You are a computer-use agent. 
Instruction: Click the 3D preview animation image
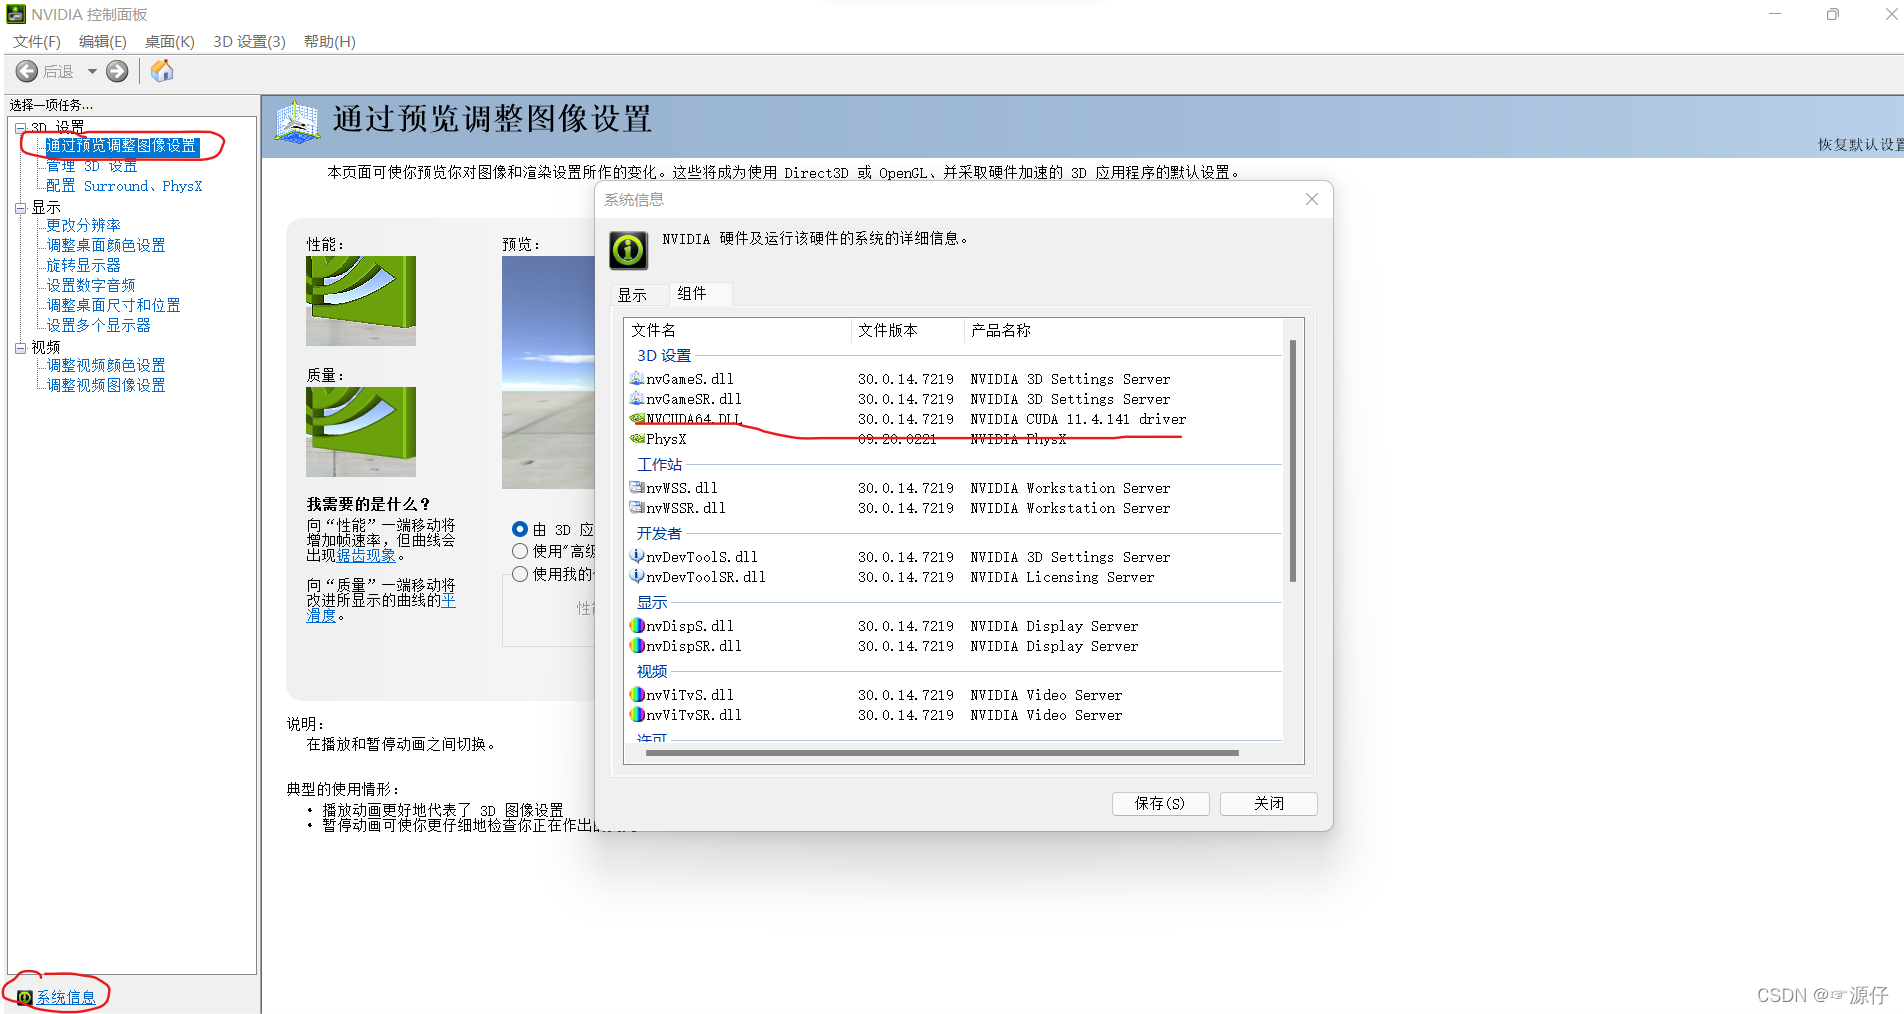coord(548,372)
